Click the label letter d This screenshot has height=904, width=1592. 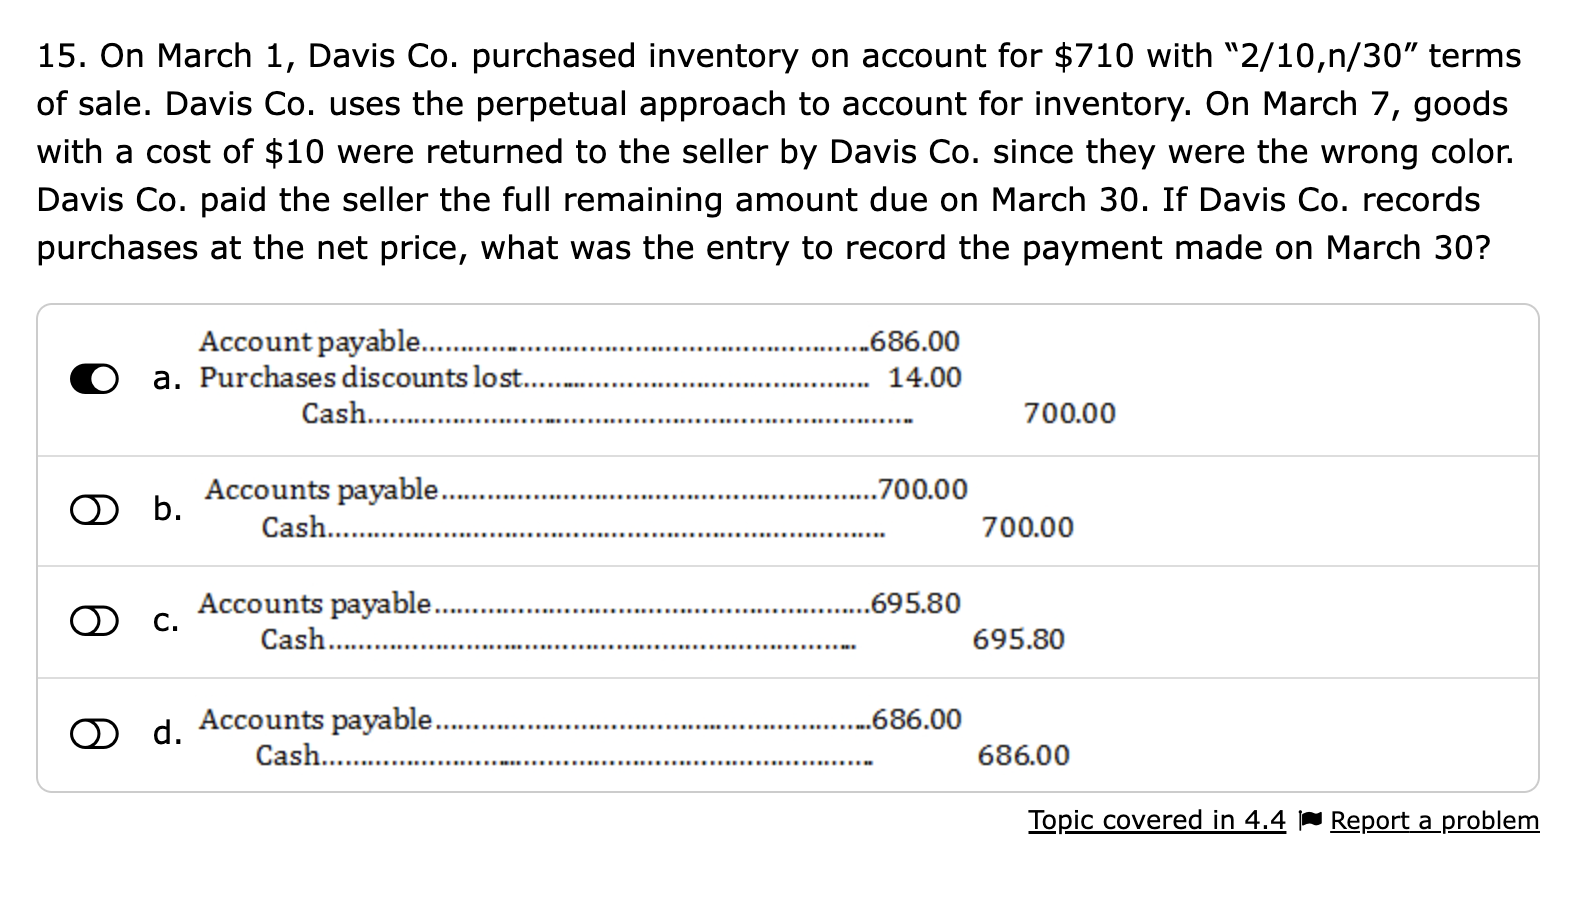tap(165, 731)
